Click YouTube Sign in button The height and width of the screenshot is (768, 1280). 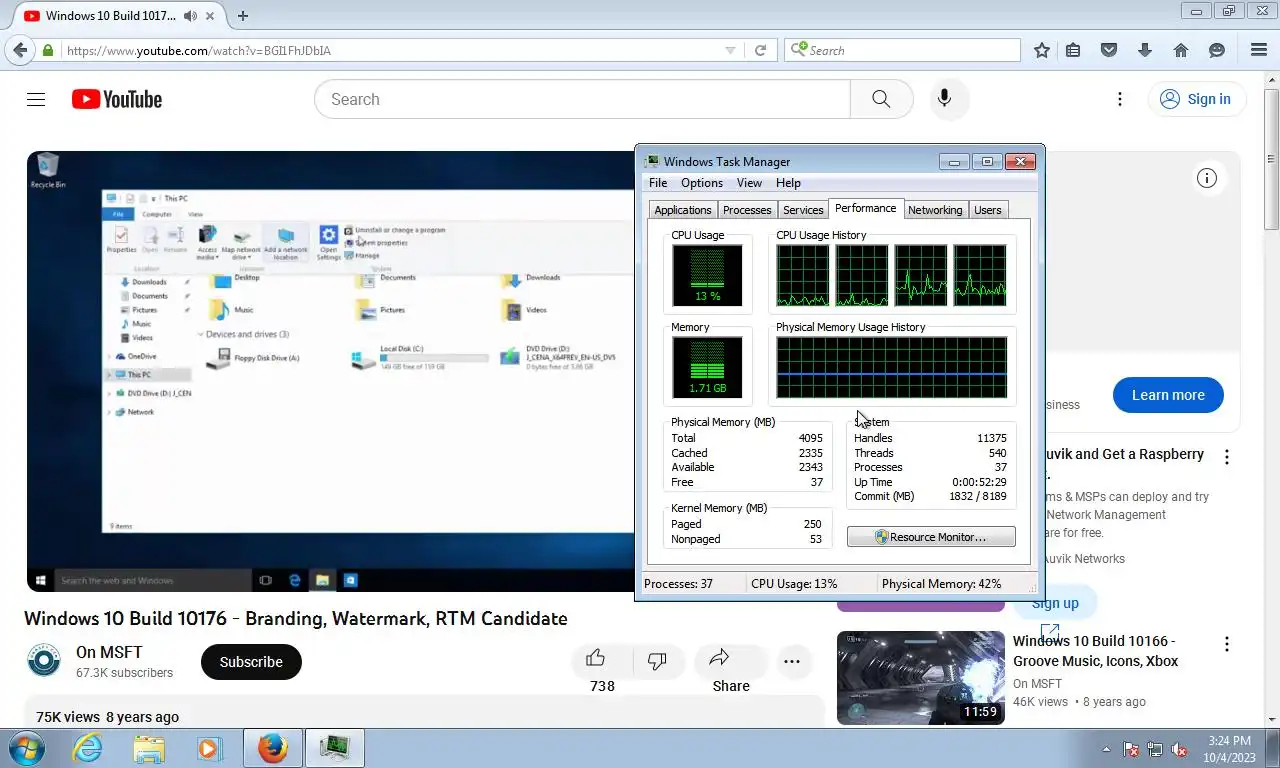tap(1196, 99)
